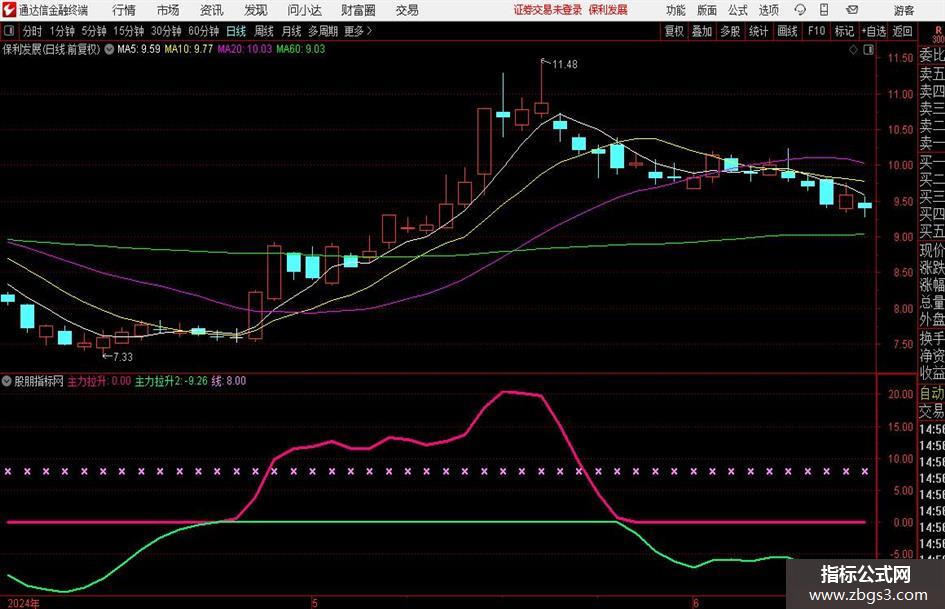The height and width of the screenshot is (609, 945).
Task: Toggle right sidebar panel icon near price axis
Action: click(x=868, y=50)
